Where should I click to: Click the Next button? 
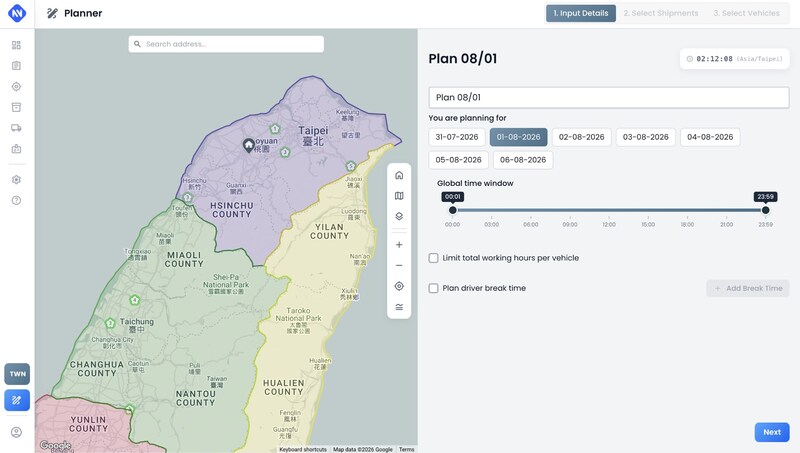pyautogui.click(x=772, y=432)
